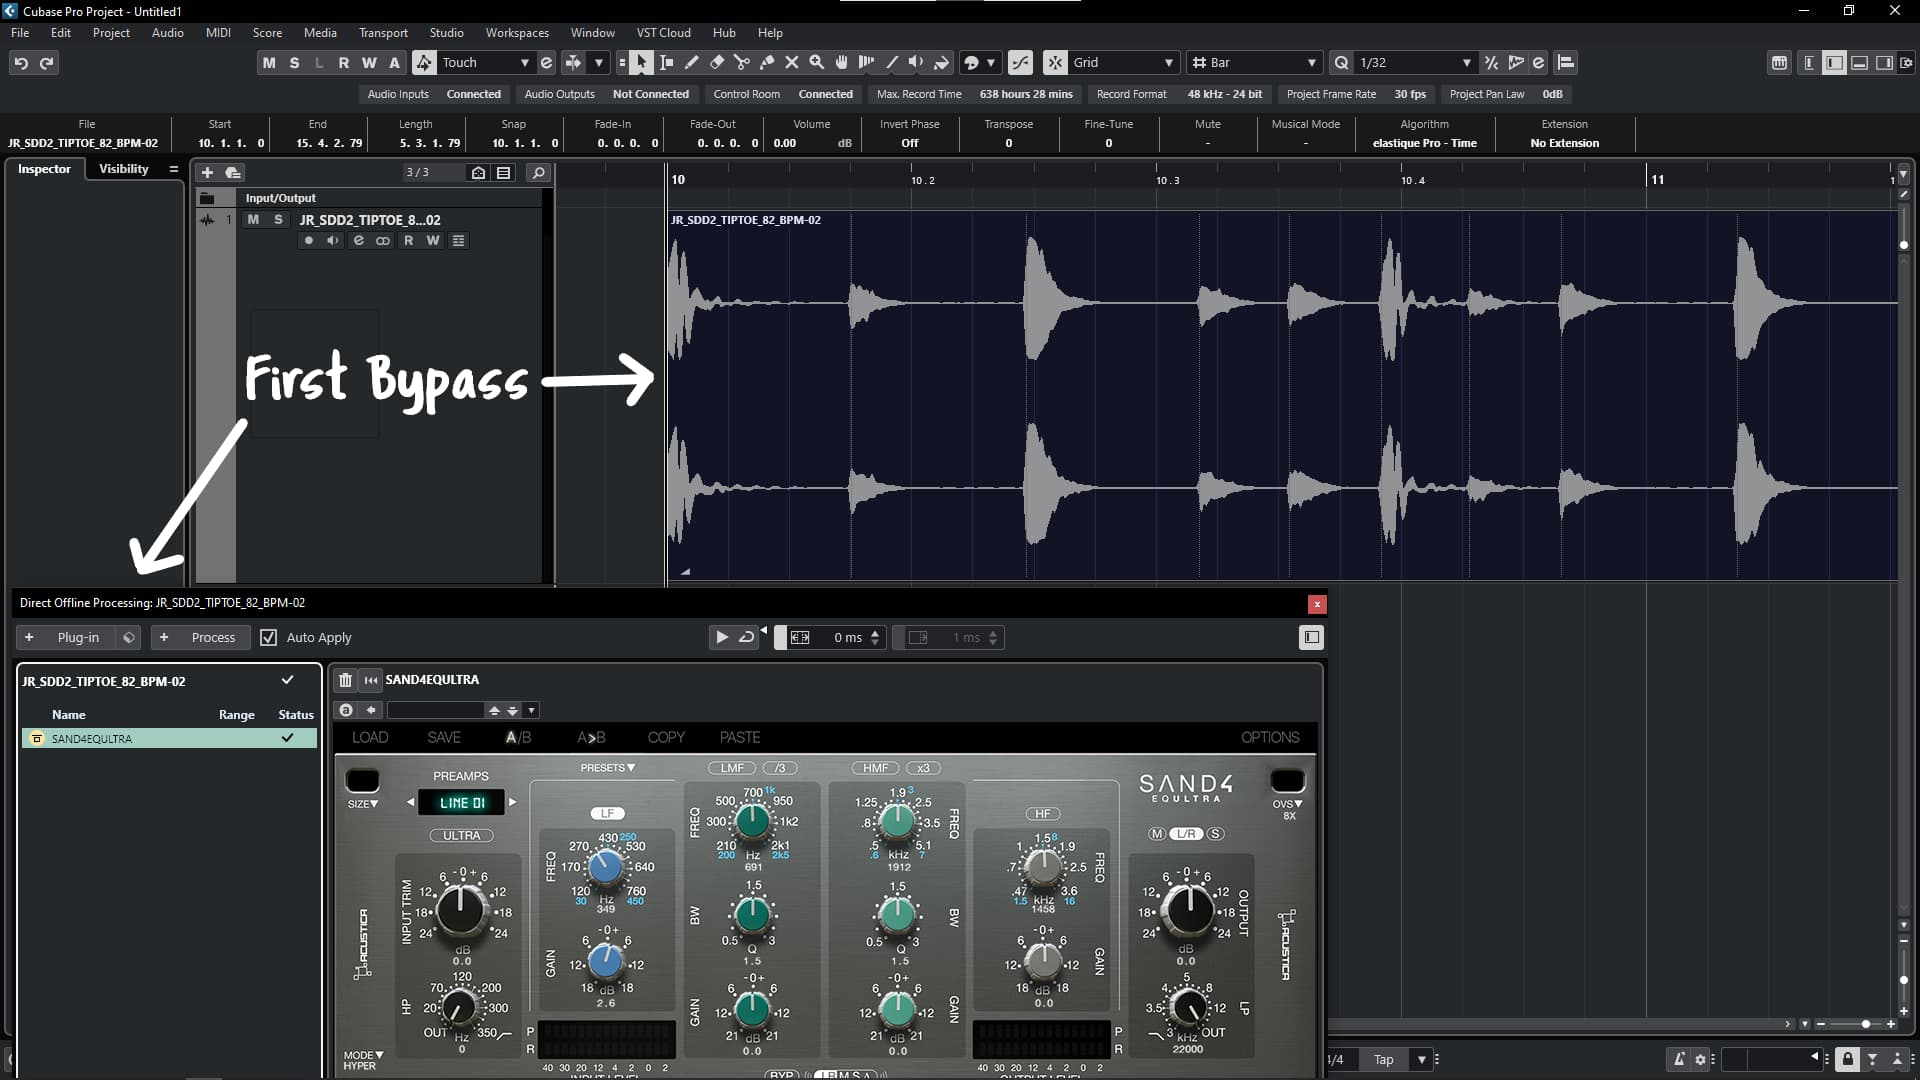This screenshot has height=1080, width=1920.
Task: Expand the 1/32 quantize preset dropdown
Action: pyautogui.click(x=1466, y=62)
